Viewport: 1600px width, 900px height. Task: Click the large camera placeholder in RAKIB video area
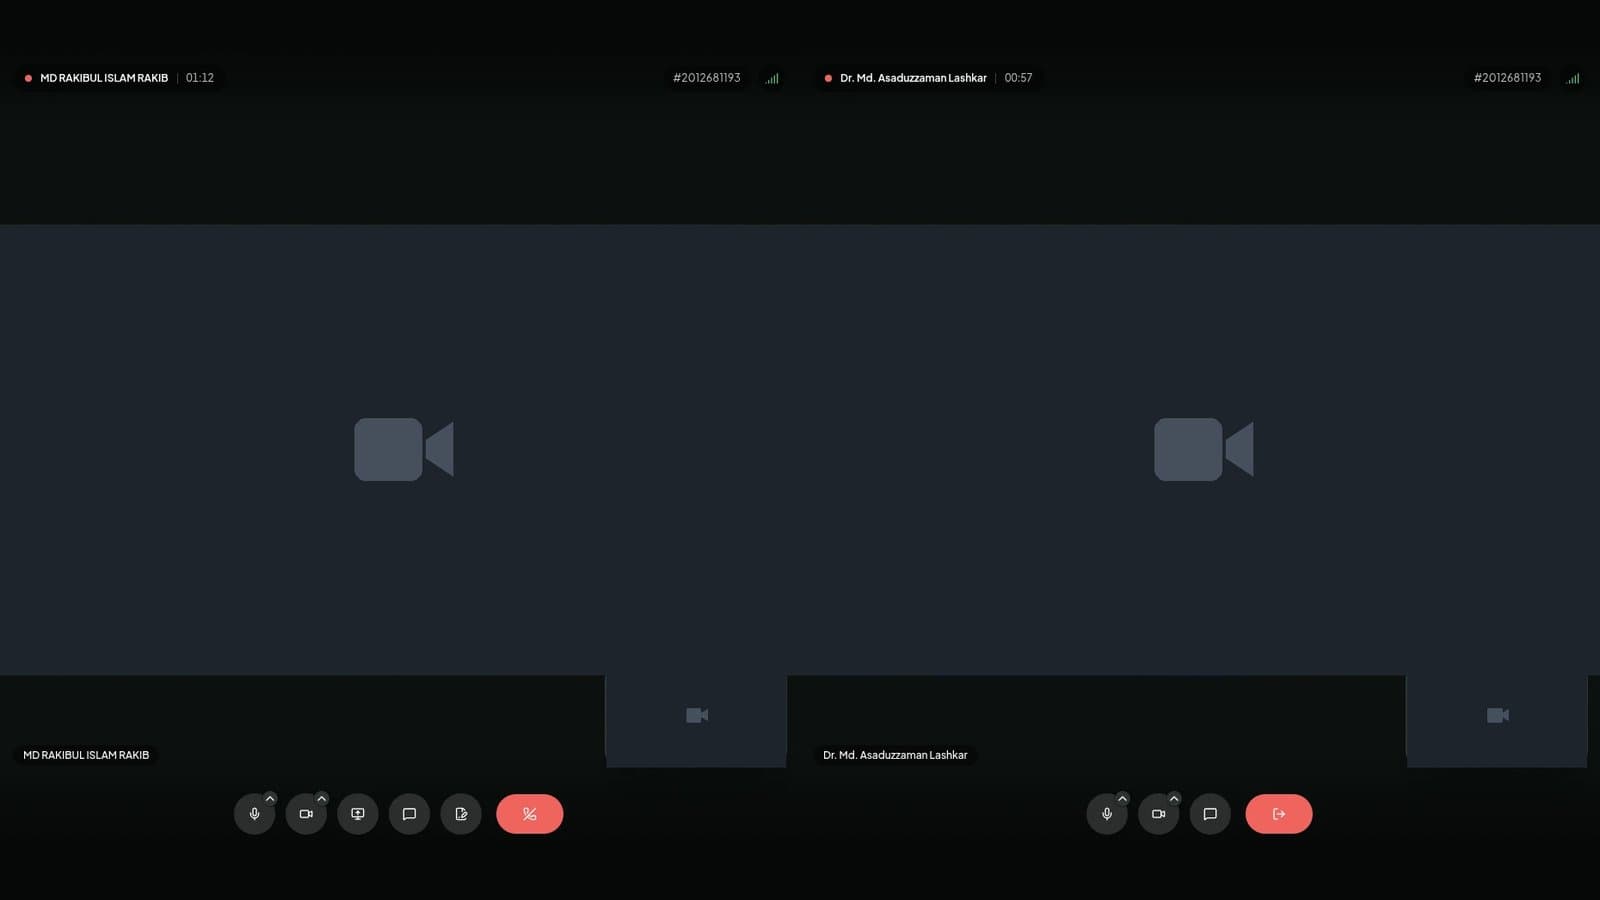[404, 449]
